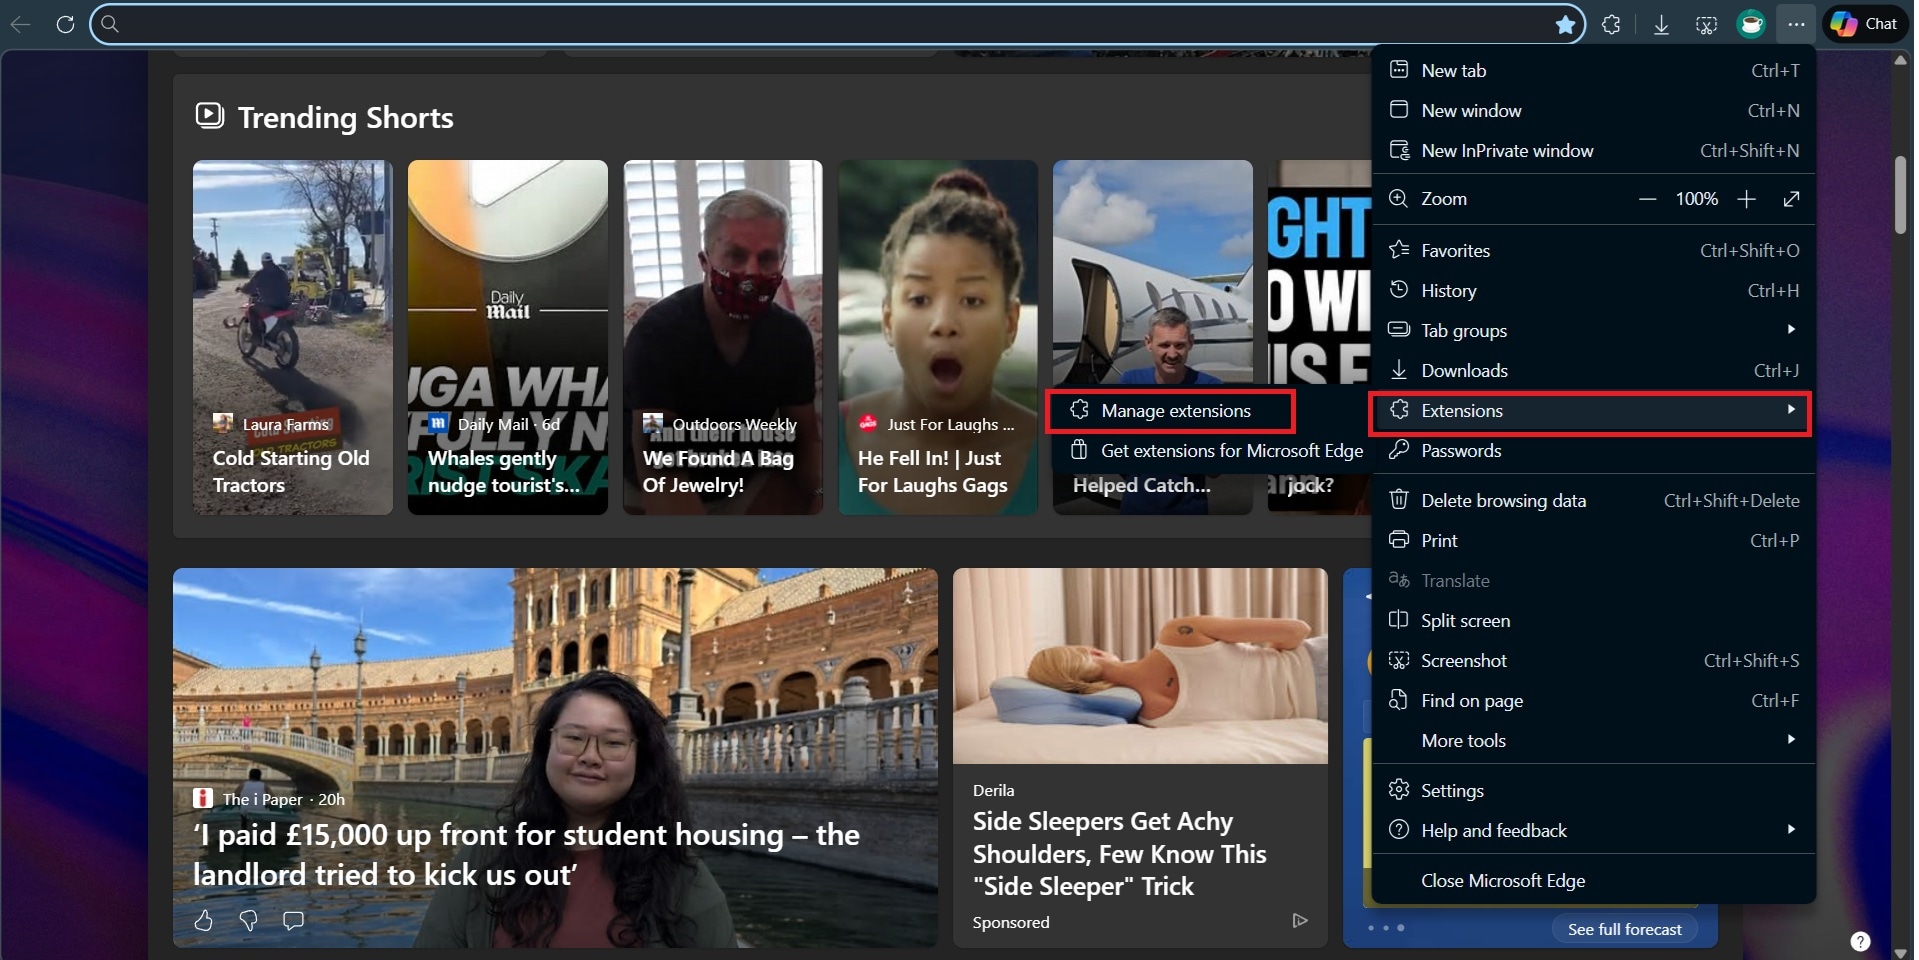
Task: Click the browser Back arrow
Action: 20,24
